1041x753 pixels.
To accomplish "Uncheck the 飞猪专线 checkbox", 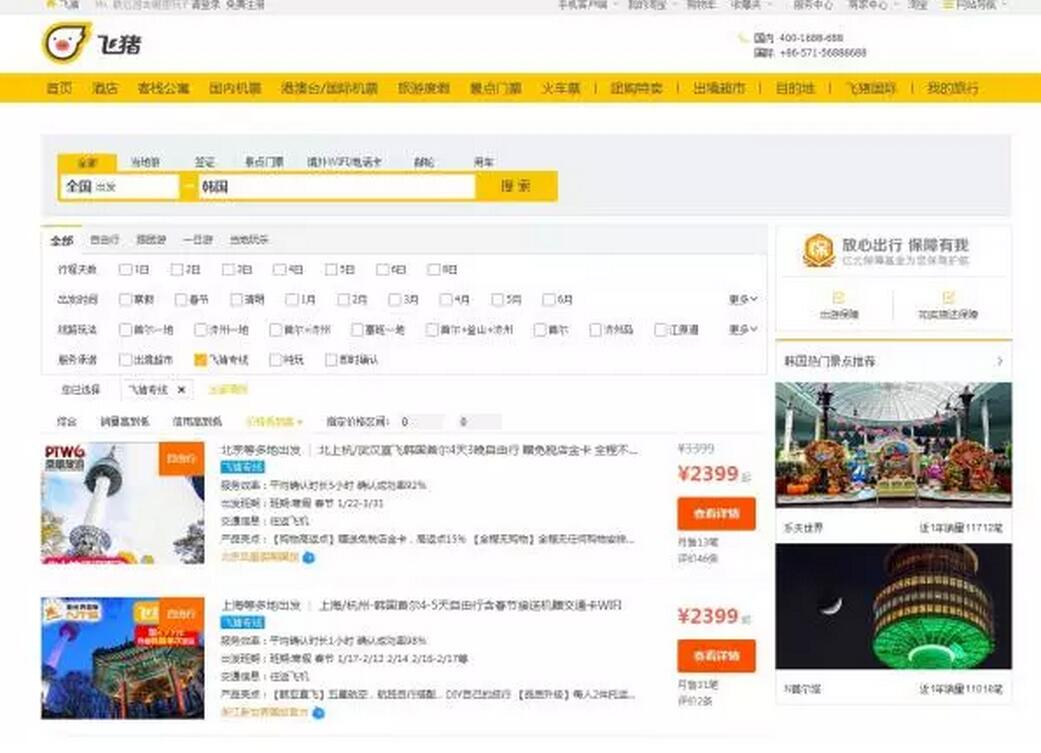I will click(x=200, y=360).
